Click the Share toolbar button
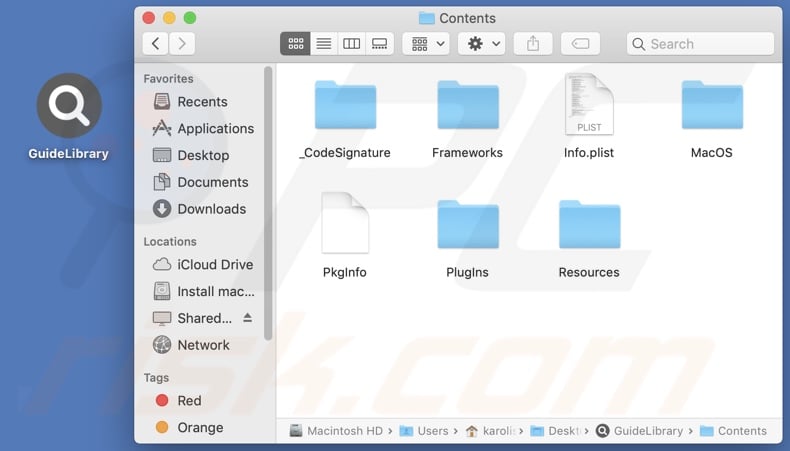The image size is (790, 451). tap(533, 44)
